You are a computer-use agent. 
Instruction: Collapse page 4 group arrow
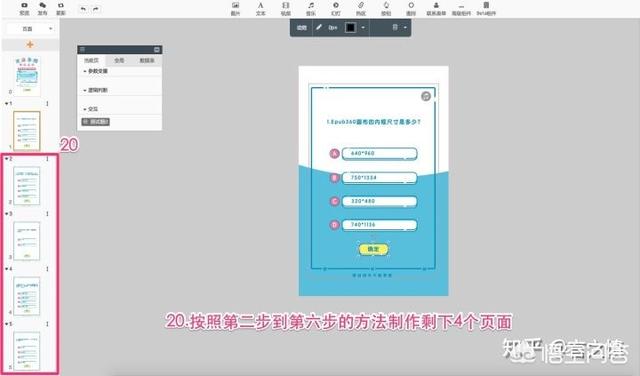[x=7, y=269]
